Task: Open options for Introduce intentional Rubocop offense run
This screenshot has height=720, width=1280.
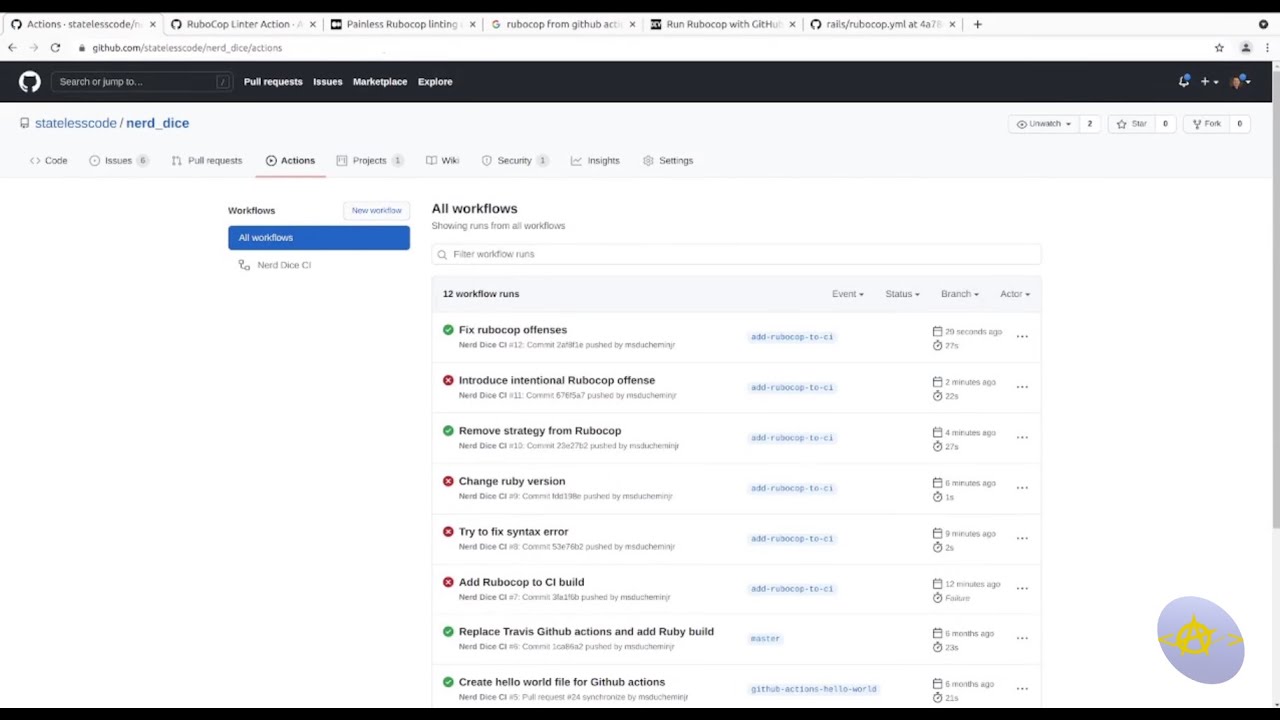Action: tap(1022, 387)
